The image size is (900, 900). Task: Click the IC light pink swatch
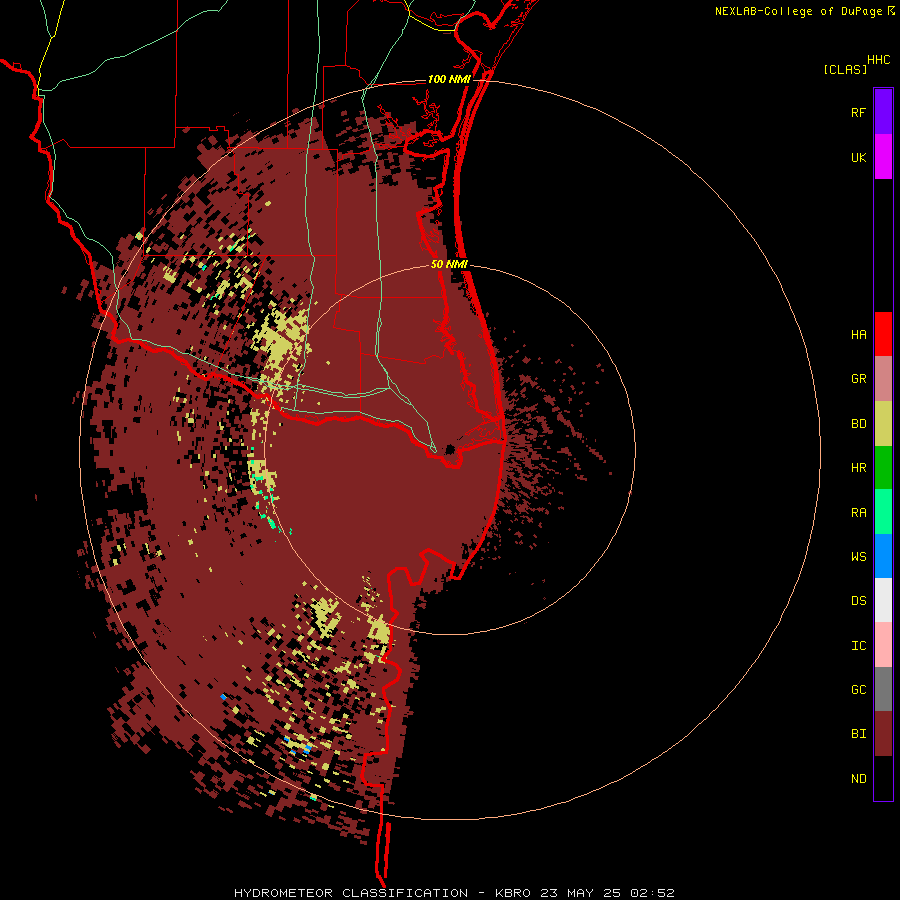pyautogui.click(x=883, y=645)
